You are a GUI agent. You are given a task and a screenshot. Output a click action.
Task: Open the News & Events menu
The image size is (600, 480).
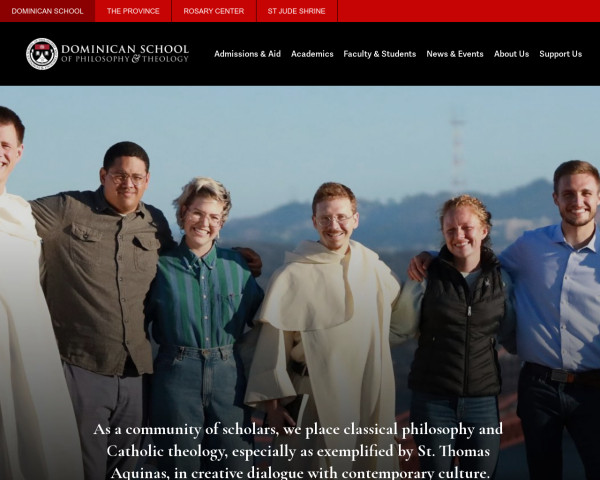tap(455, 54)
